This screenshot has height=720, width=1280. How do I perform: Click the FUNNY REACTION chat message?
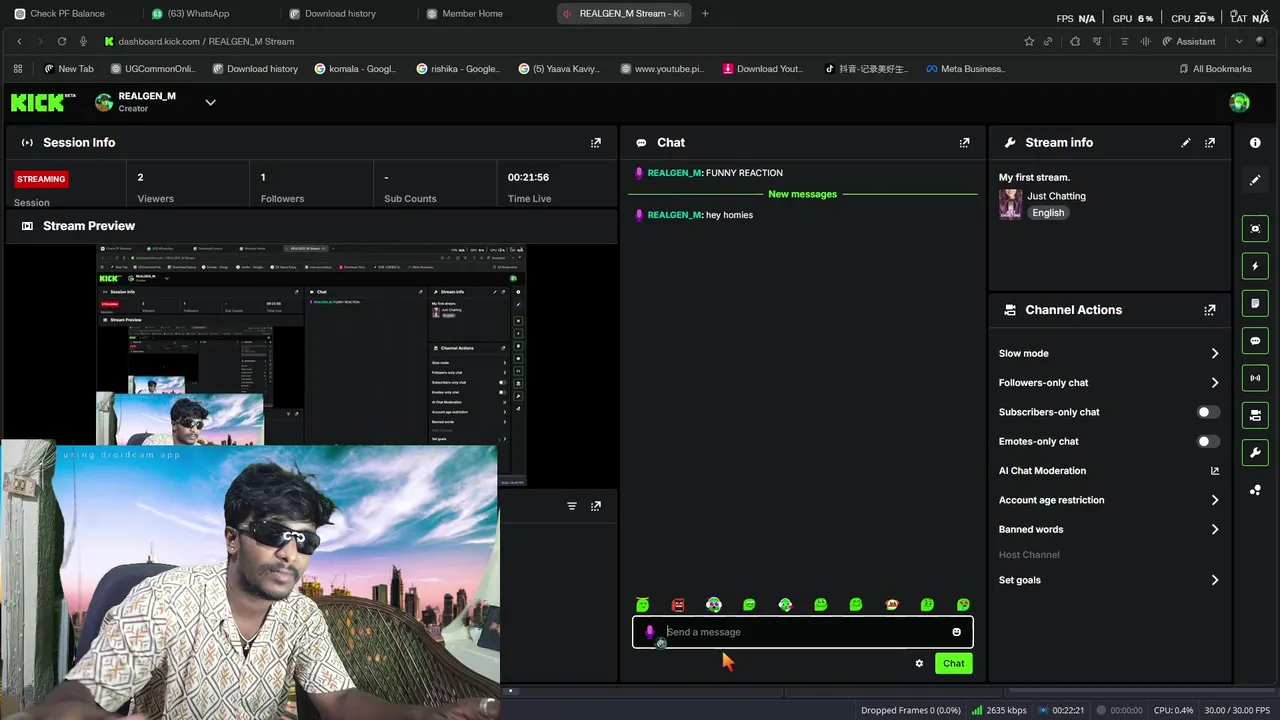point(744,173)
